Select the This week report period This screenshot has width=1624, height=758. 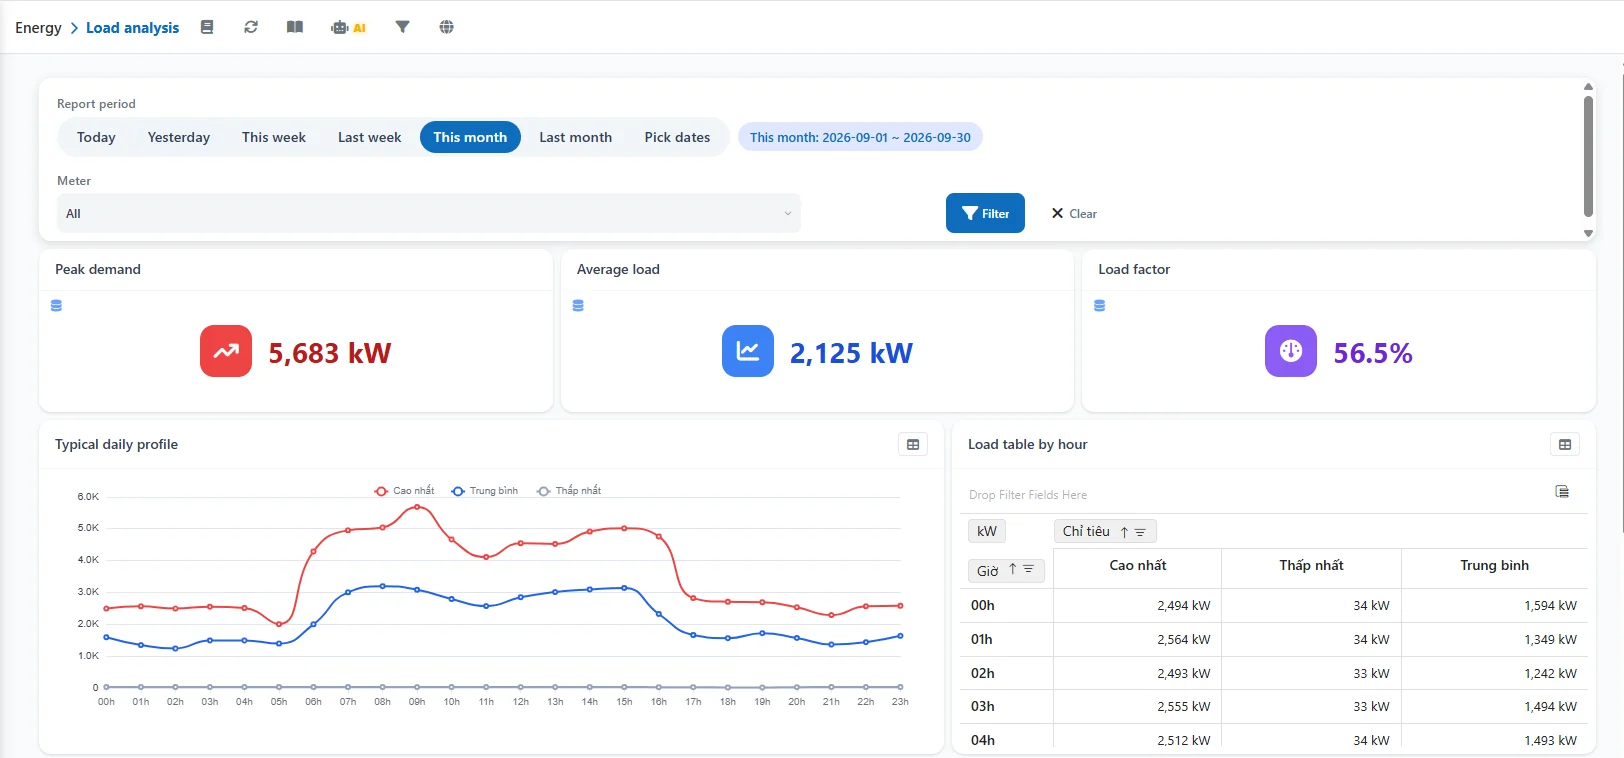tap(274, 137)
